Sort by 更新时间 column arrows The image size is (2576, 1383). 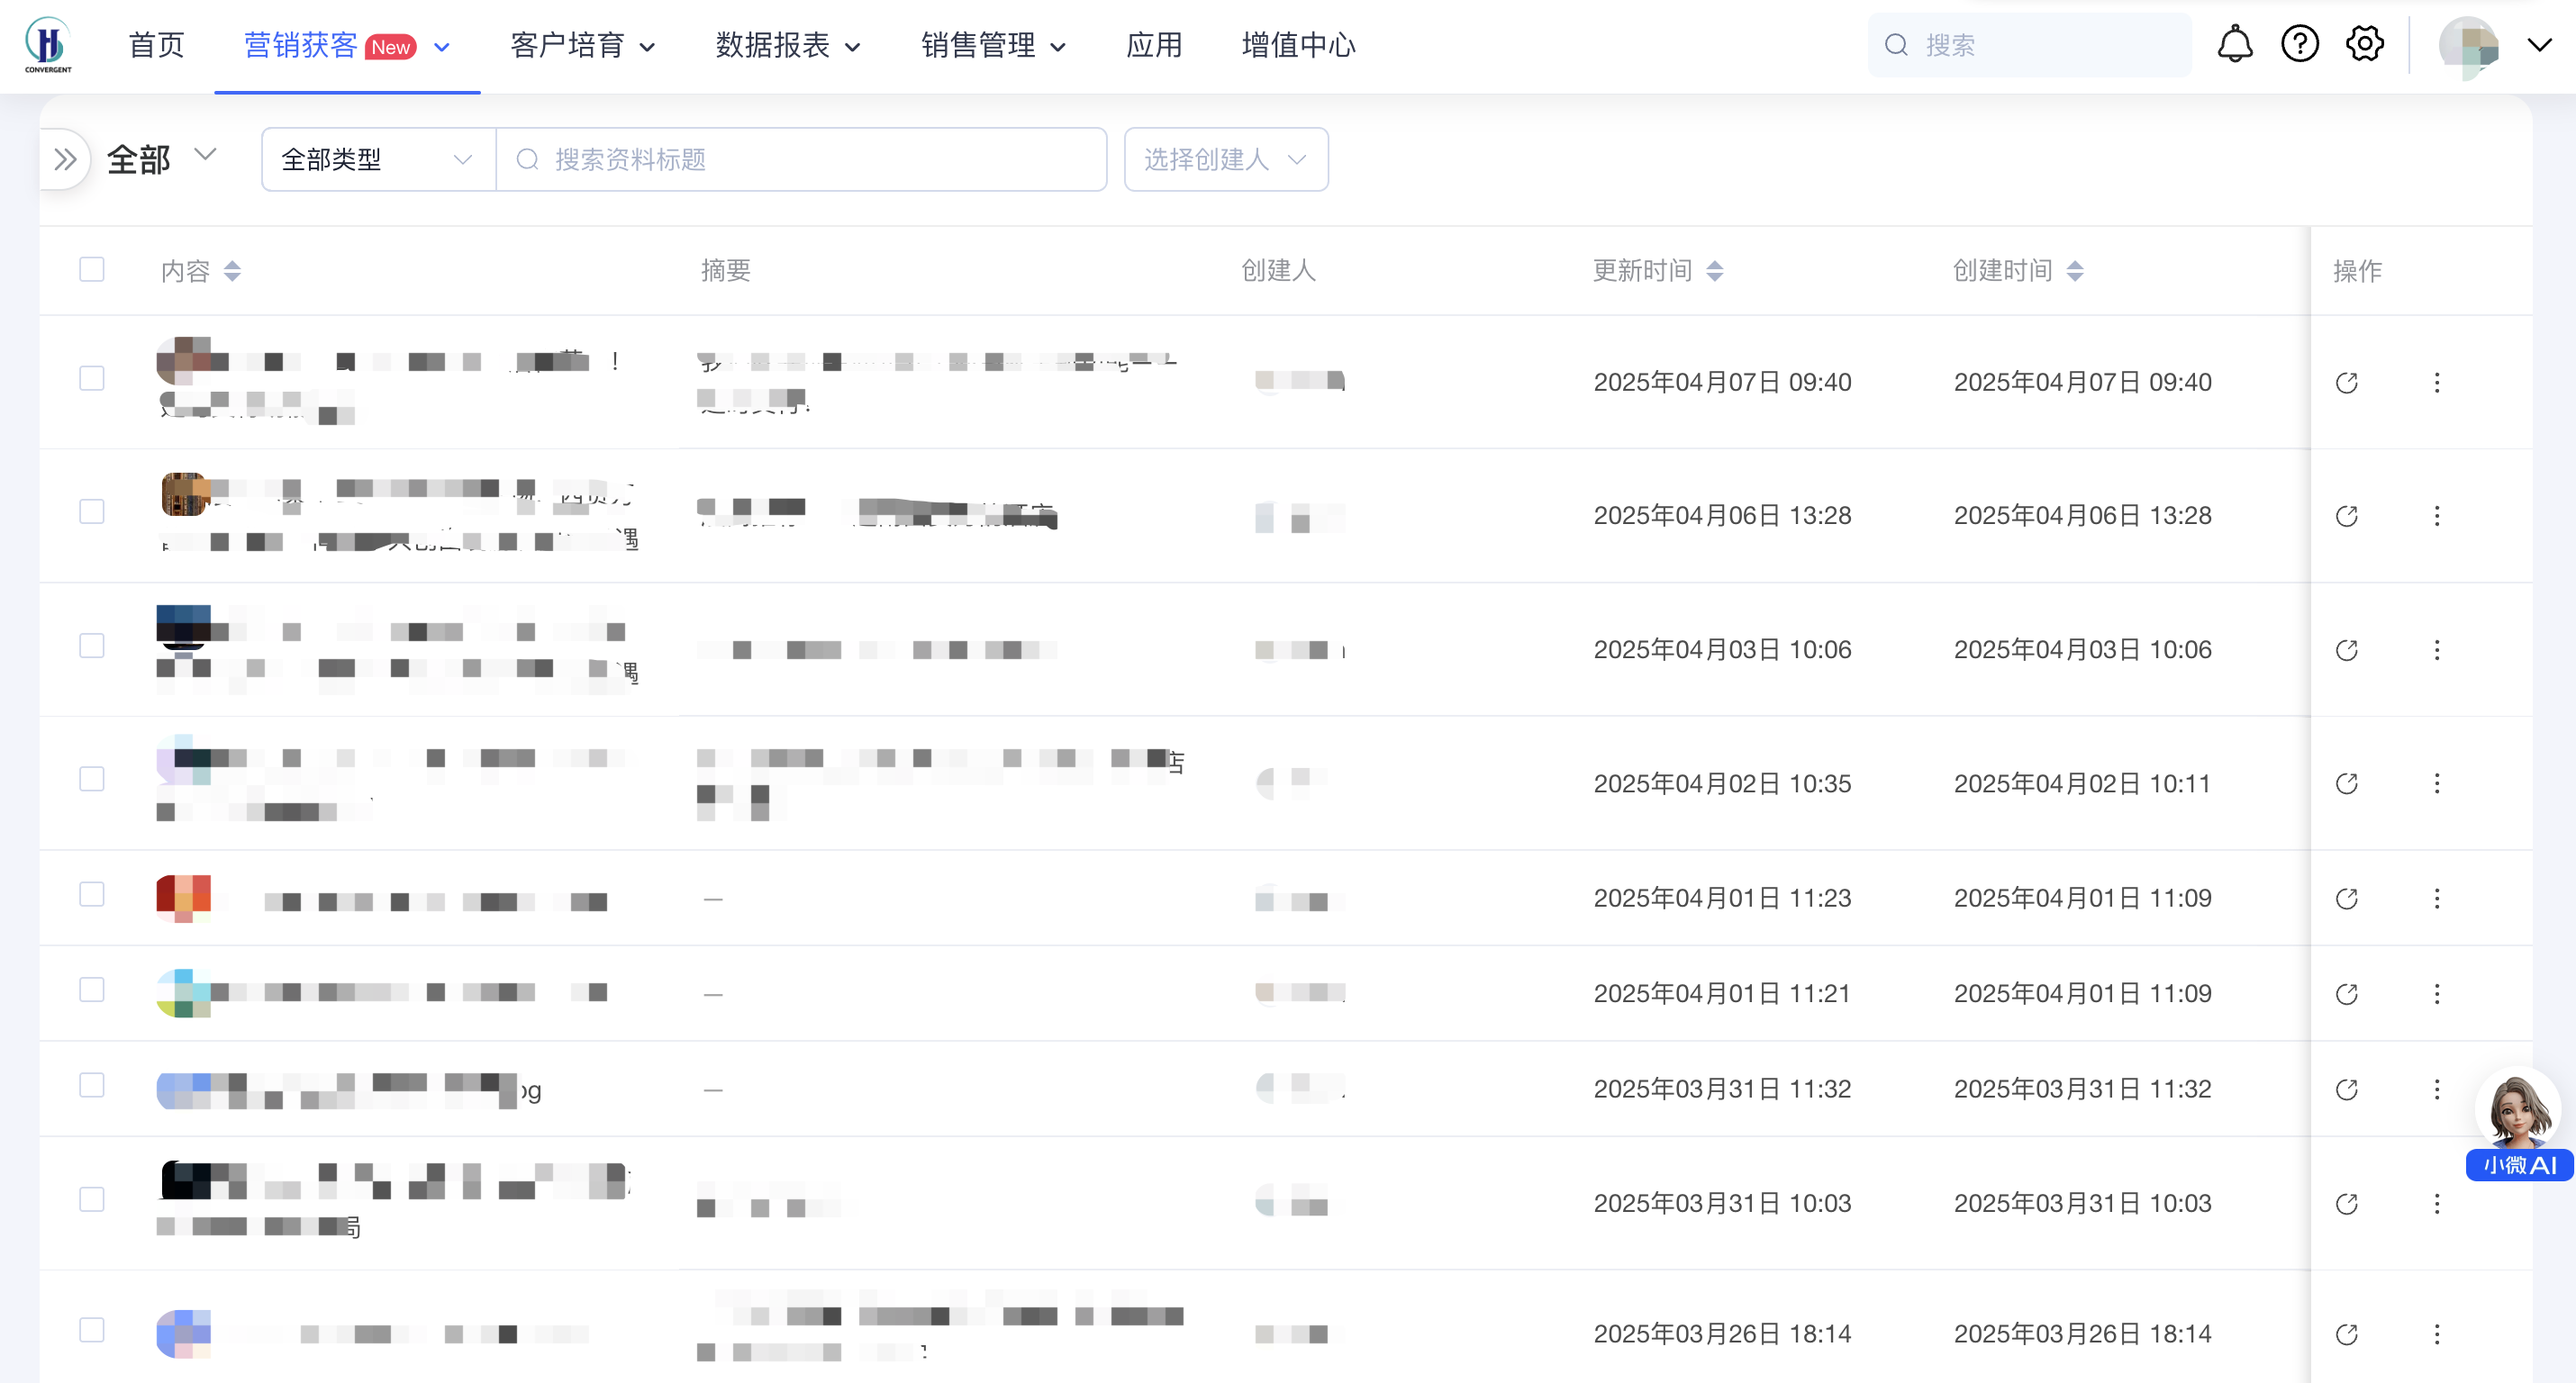1714,271
